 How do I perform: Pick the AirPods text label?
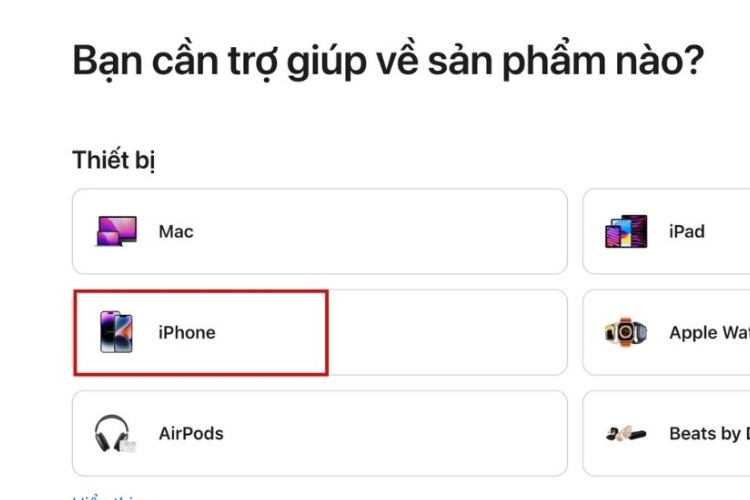pyautogui.click(x=191, y=434)
